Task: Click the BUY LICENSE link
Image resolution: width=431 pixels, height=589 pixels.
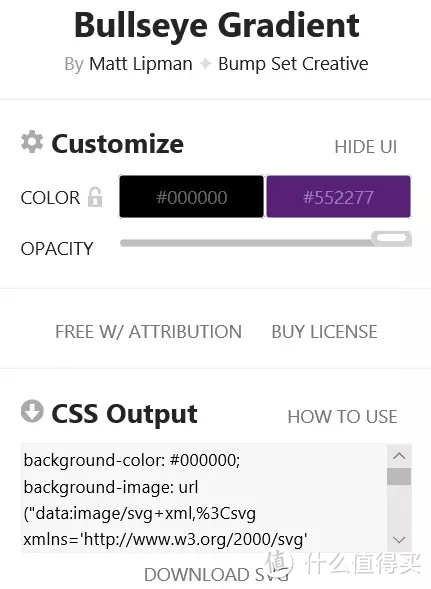Action: pos(324,332)
